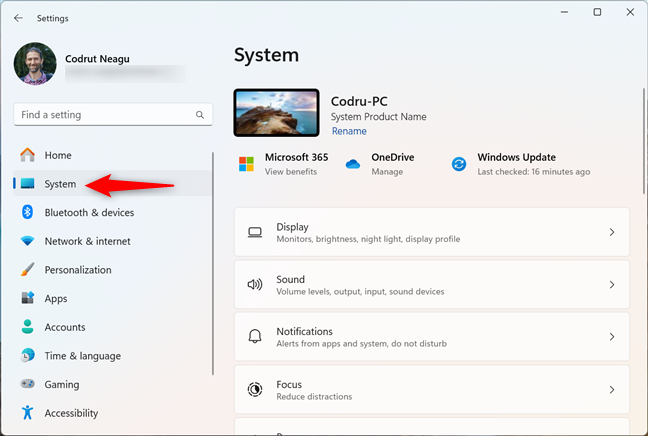Viewport: 648px width, 436px height.
Task: Click the Sound speaker icon
Action: (x=255, y=284)
